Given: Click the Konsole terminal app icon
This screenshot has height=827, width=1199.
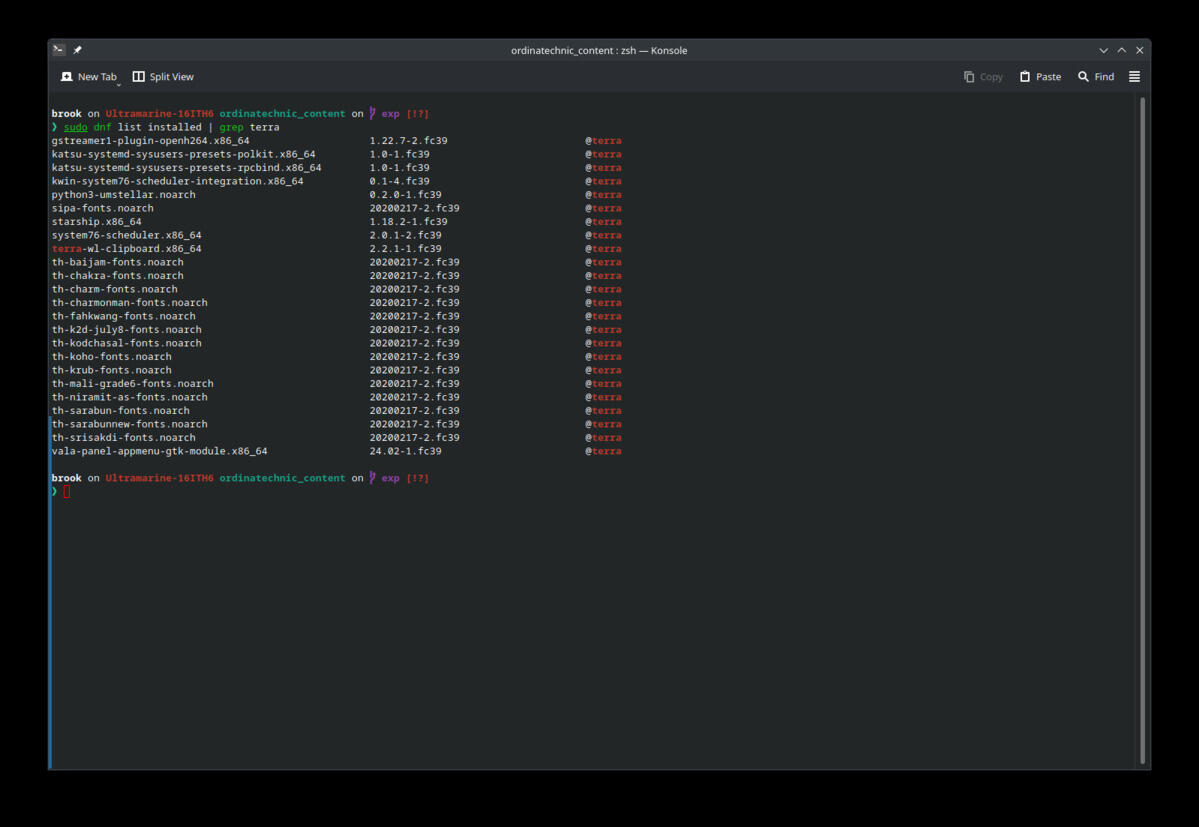Looking at the screenshot, I should coord(59,50).
